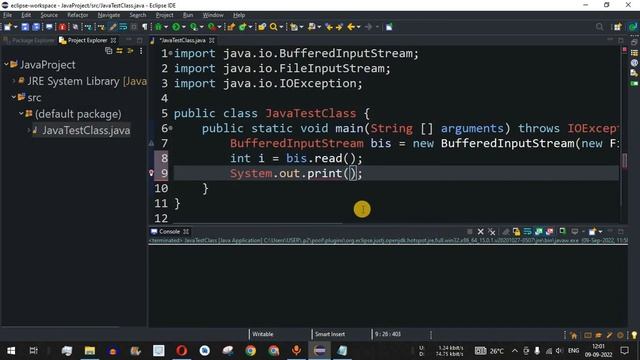640x360 pixels.
Task: Expand JRE System Library node
Action: click(x=13, y=81)
